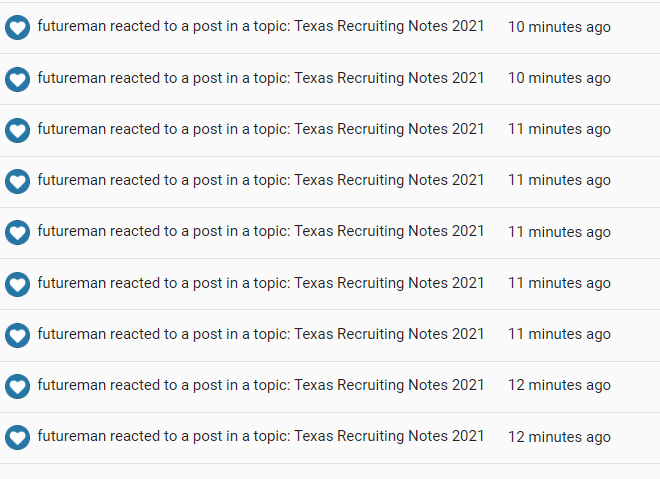Click heart icon on first 12 minutes ago entry
The height and width of the screenshot is (479, 660).
[x=17, y=386]
